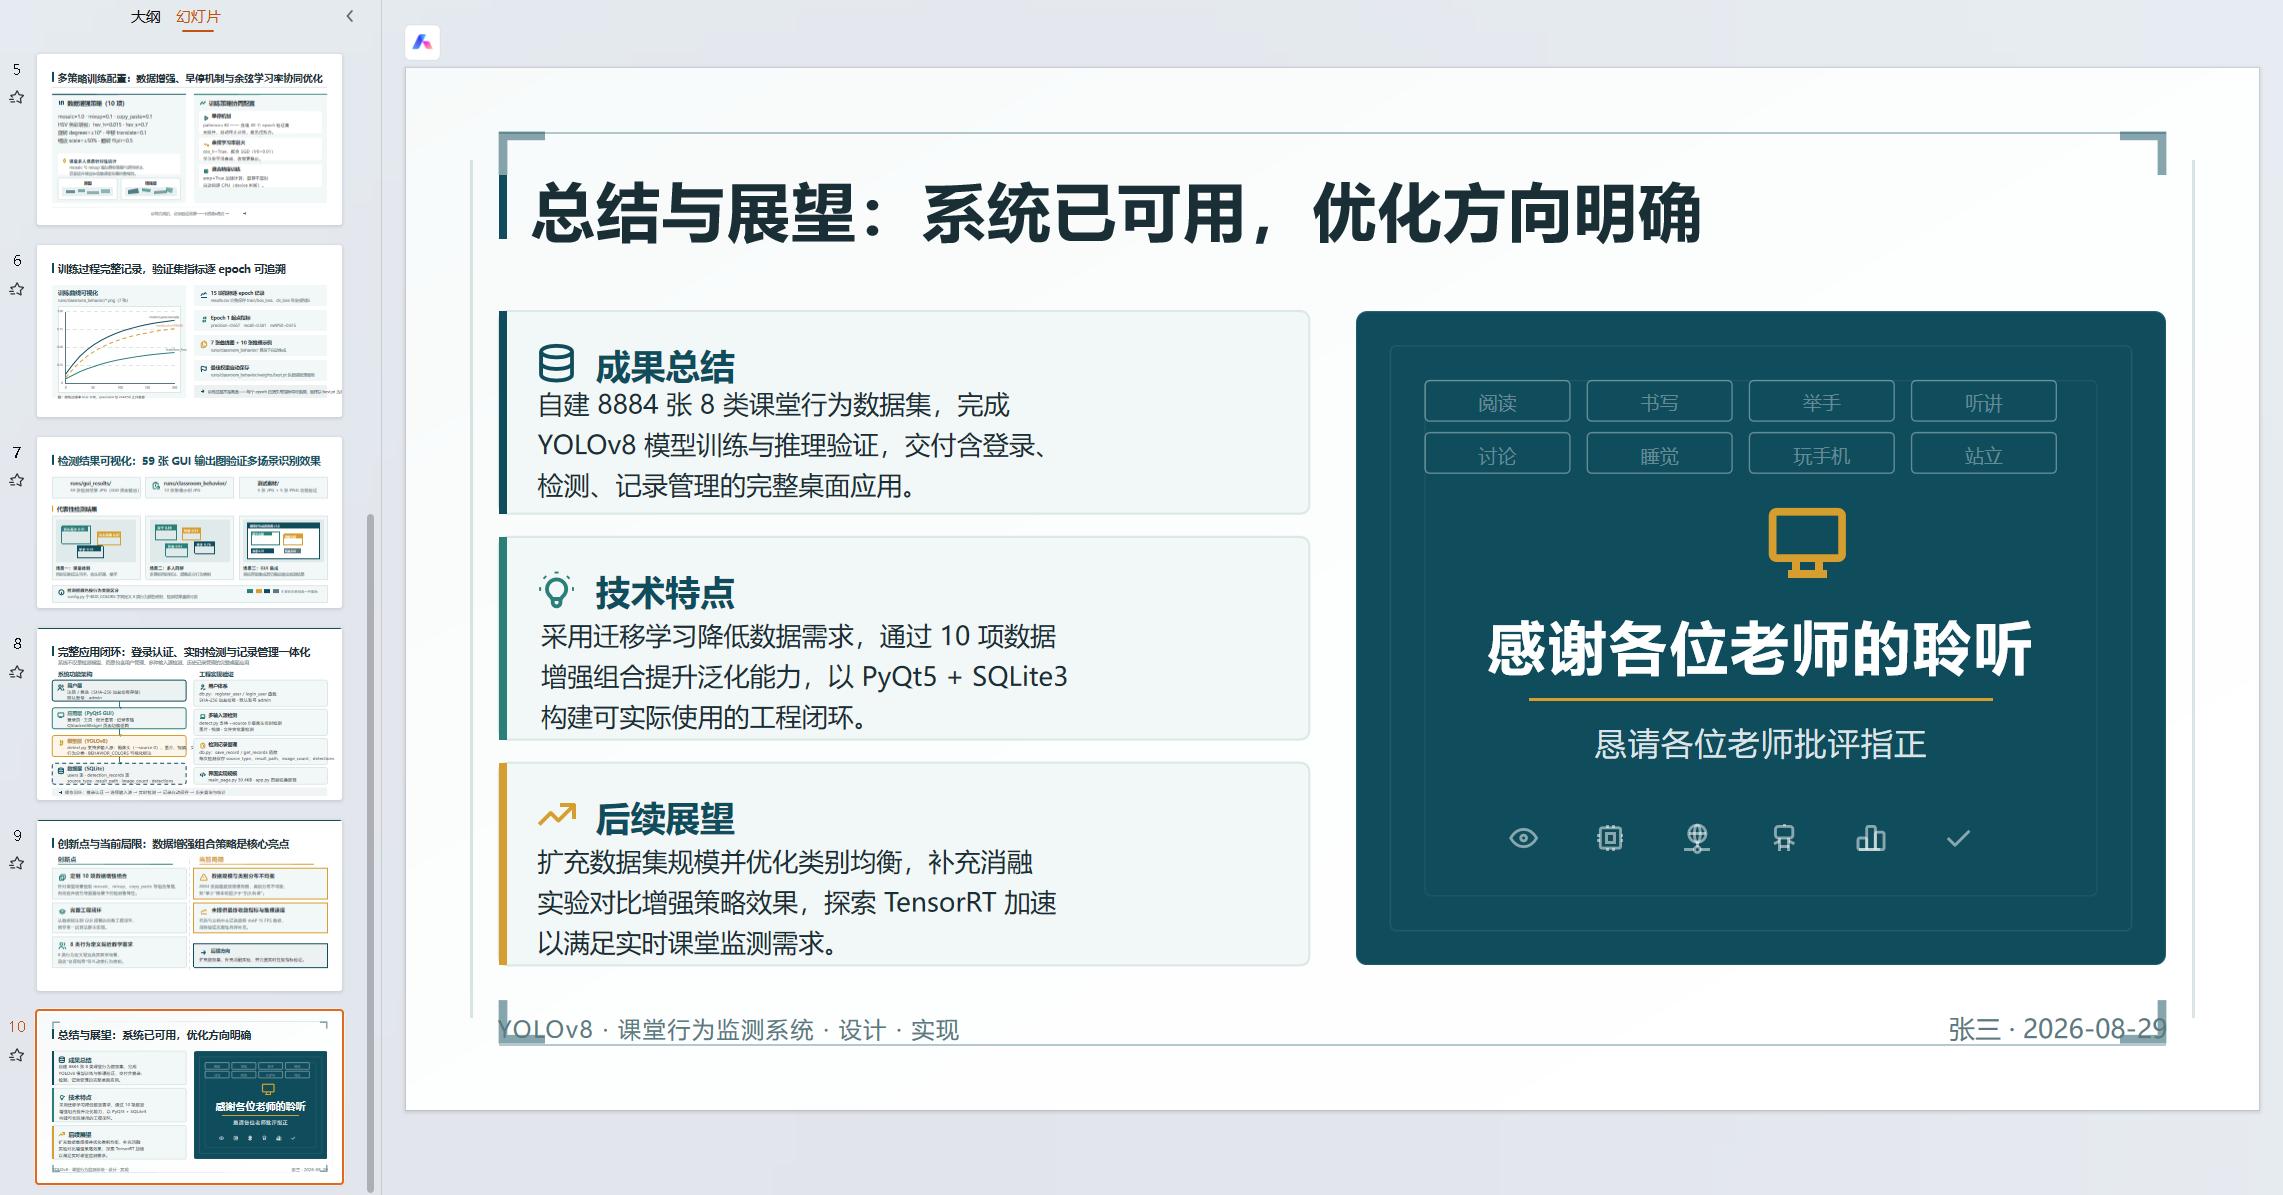Select the text 恳请各位老师批评指正
This screenshot has width=2283, height=1195.
pos(1760,744)
